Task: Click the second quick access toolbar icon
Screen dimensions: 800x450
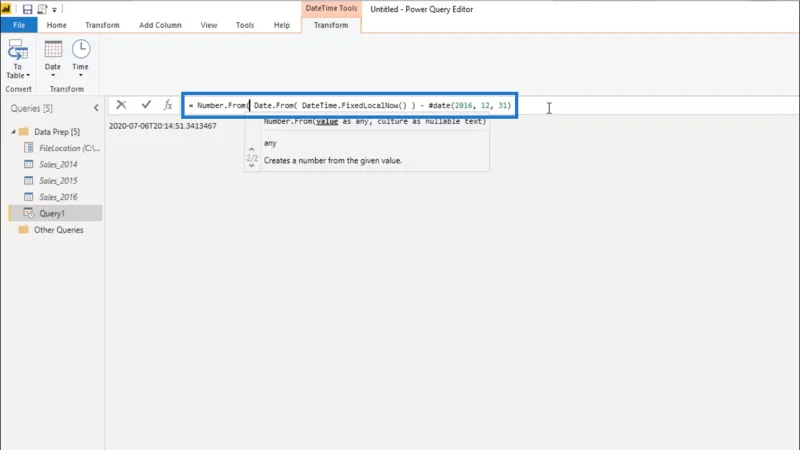Action: coord(42,9)
